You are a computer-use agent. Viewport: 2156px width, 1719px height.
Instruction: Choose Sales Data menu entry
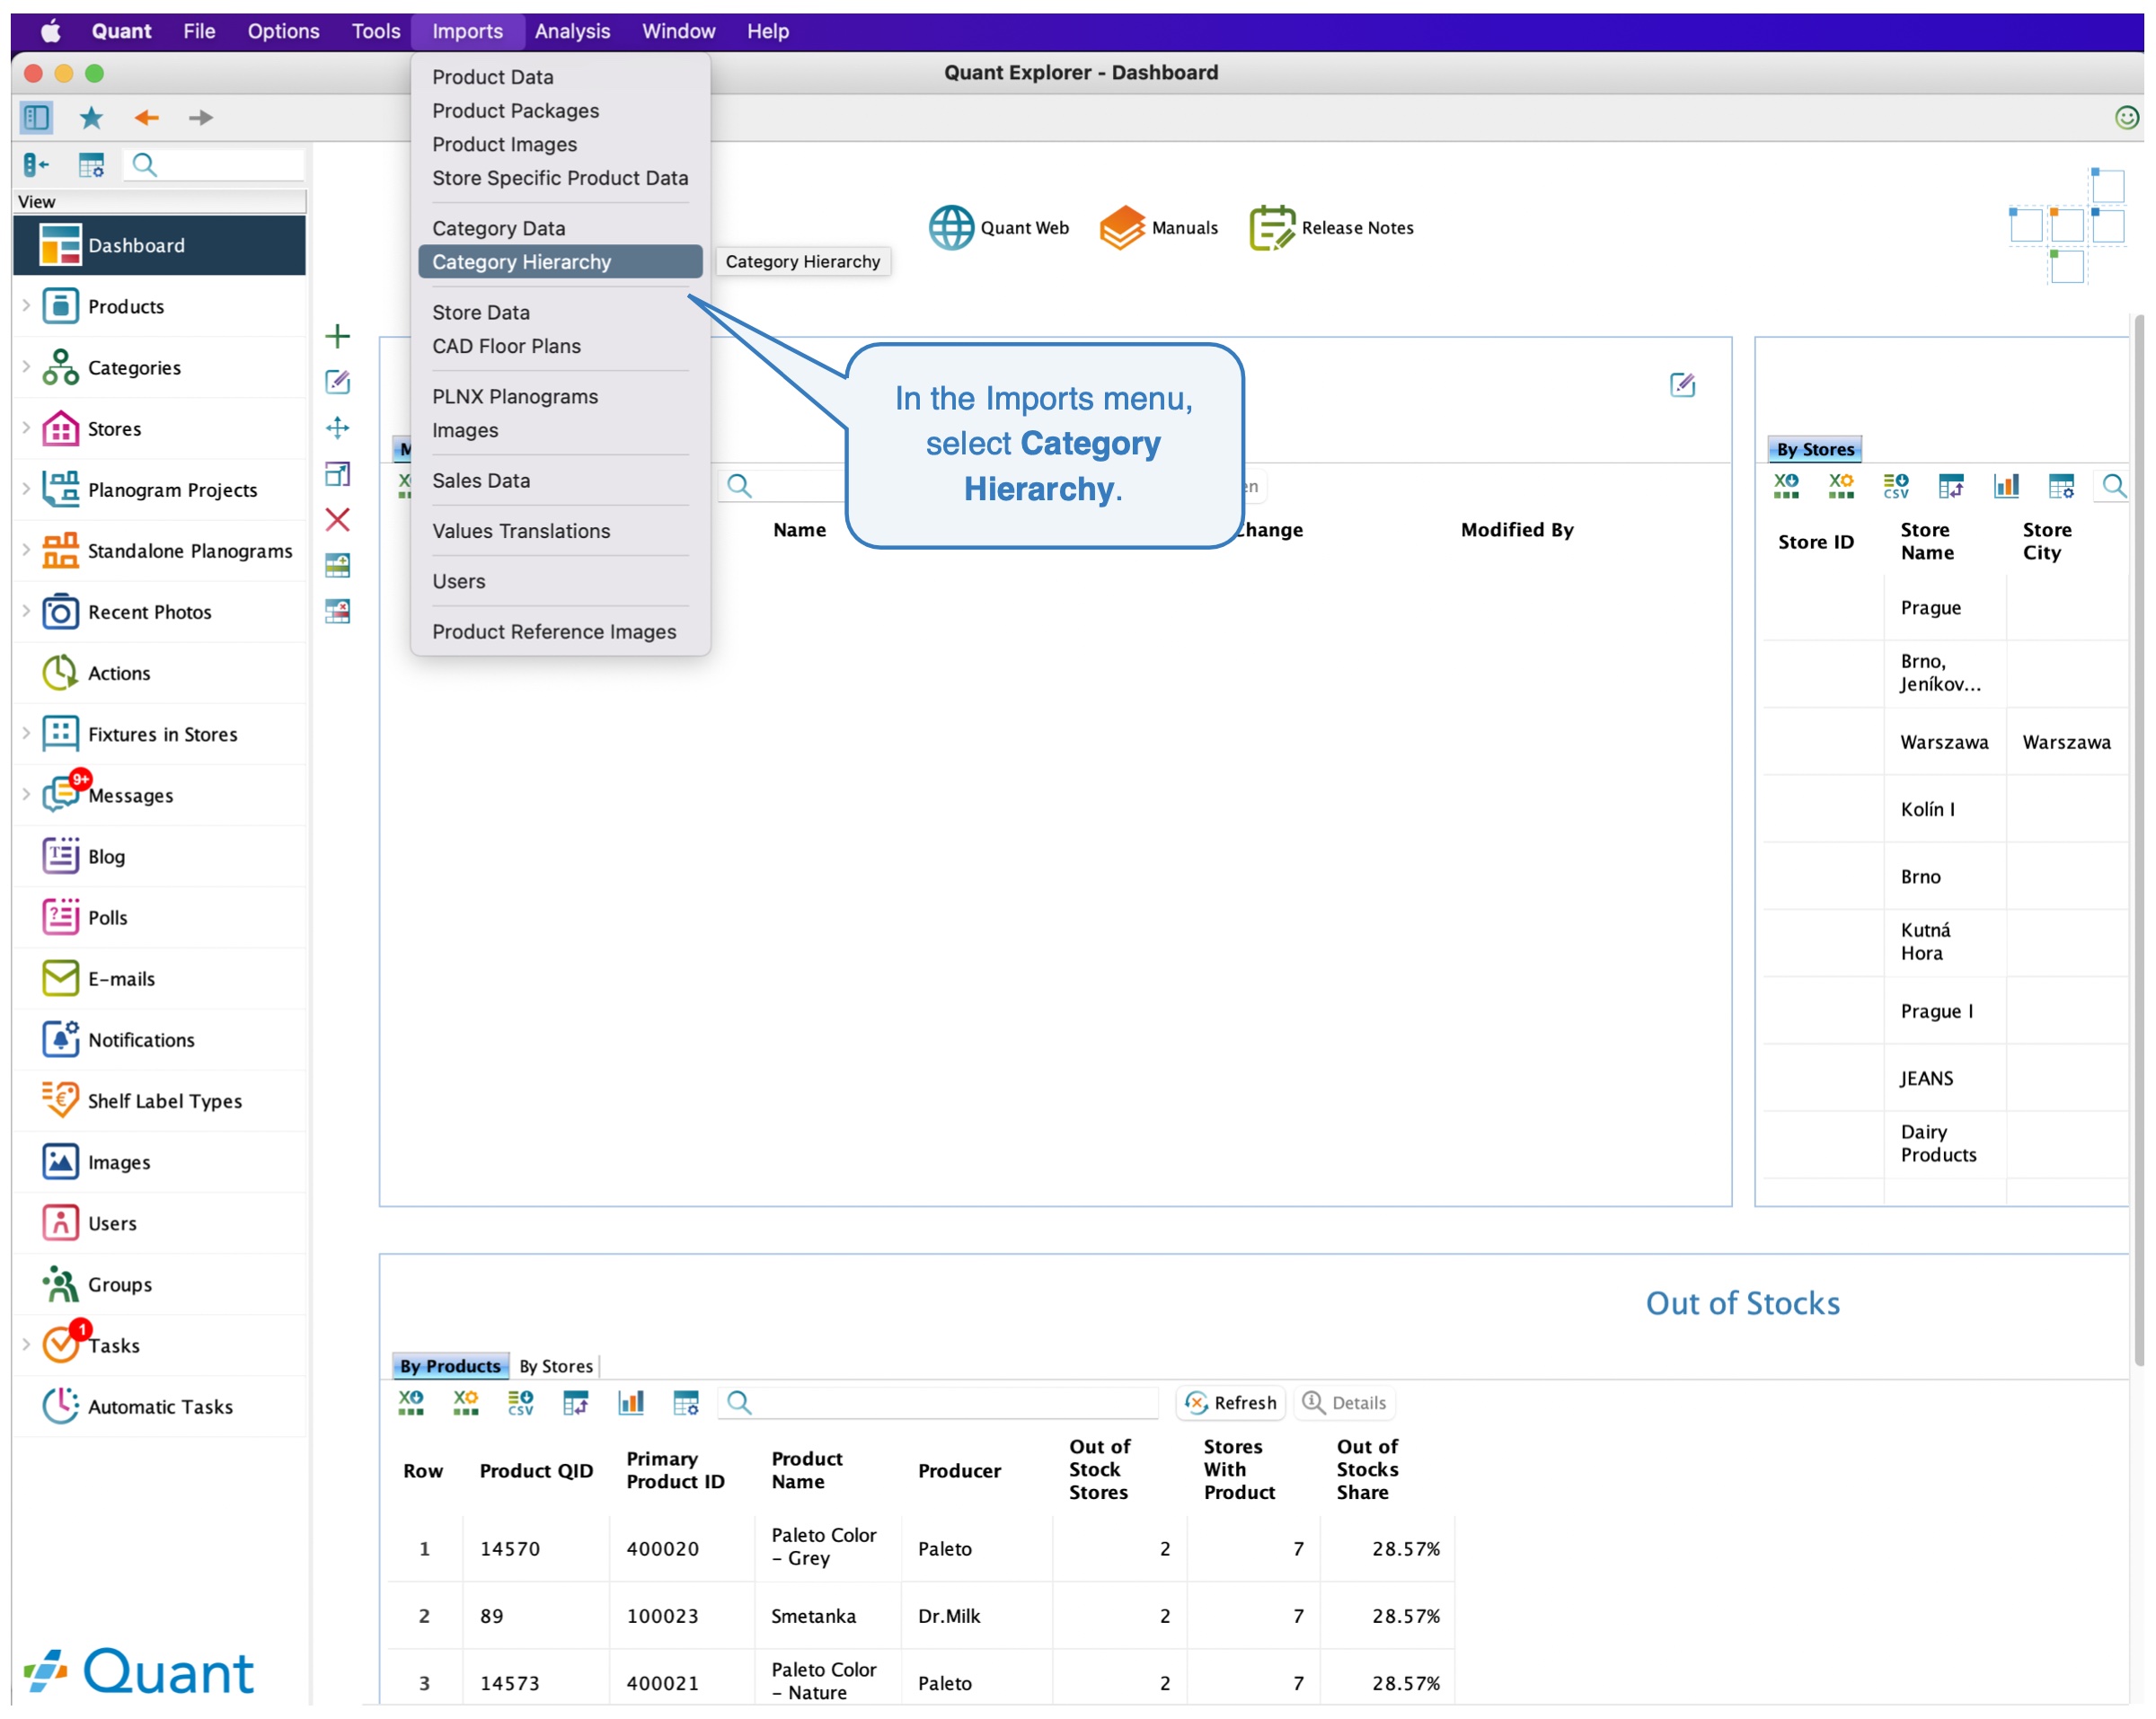[x=560, y=481]
